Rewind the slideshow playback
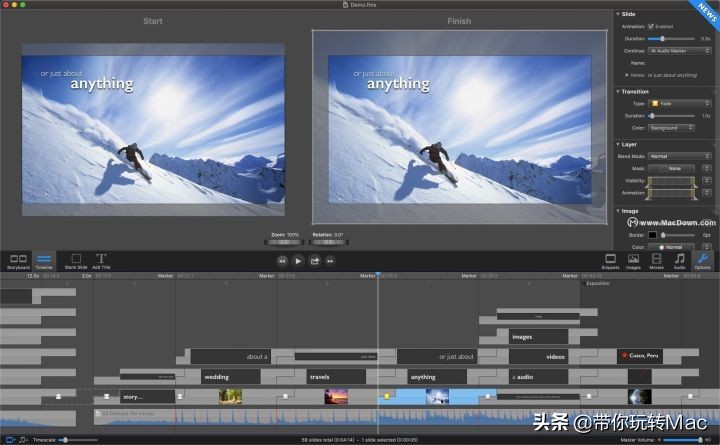This screenshot has width=720, height=445. [x=282, y=261]
